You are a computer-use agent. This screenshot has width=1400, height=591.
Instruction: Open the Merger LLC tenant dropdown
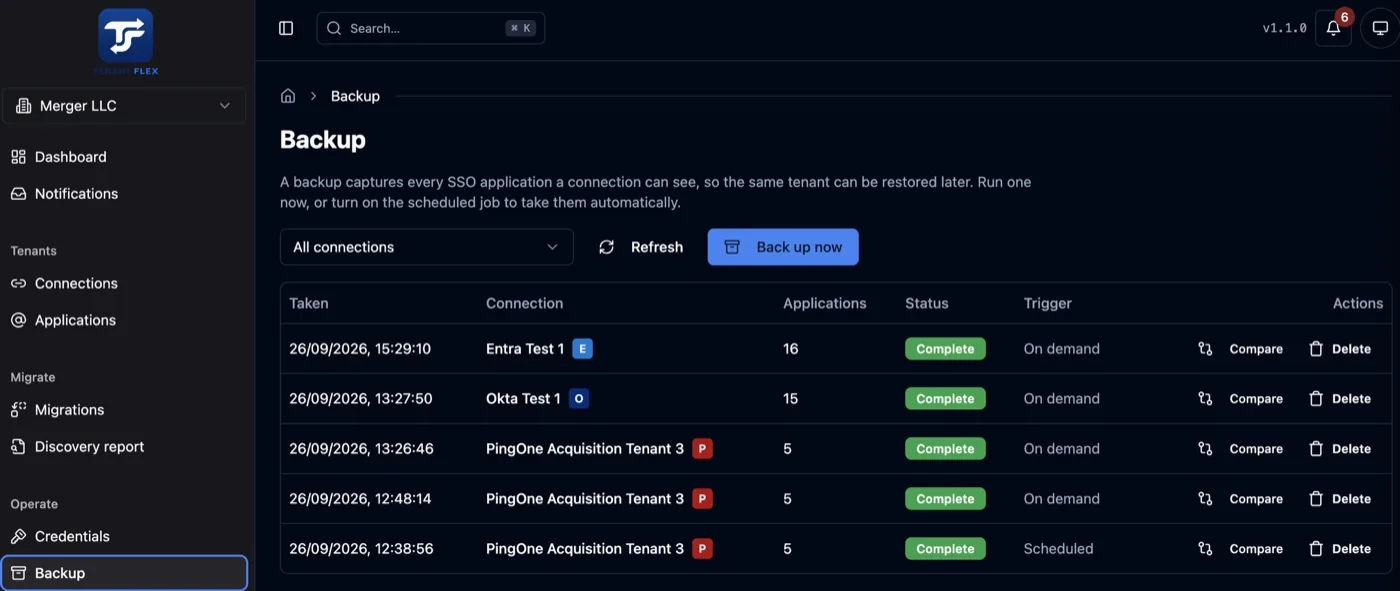[x=124, y=106]
